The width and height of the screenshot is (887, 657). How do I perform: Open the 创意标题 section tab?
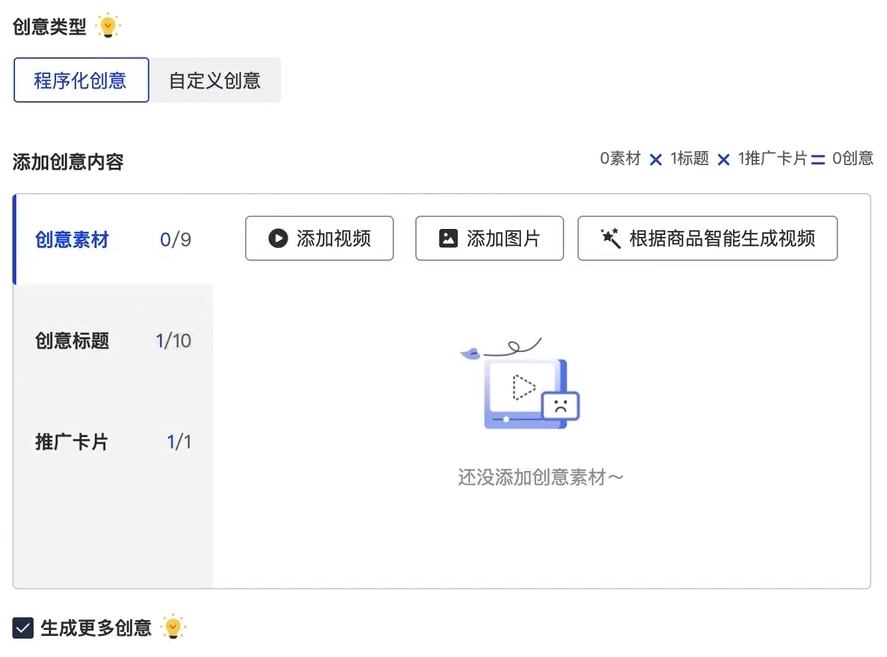[113, 341]
